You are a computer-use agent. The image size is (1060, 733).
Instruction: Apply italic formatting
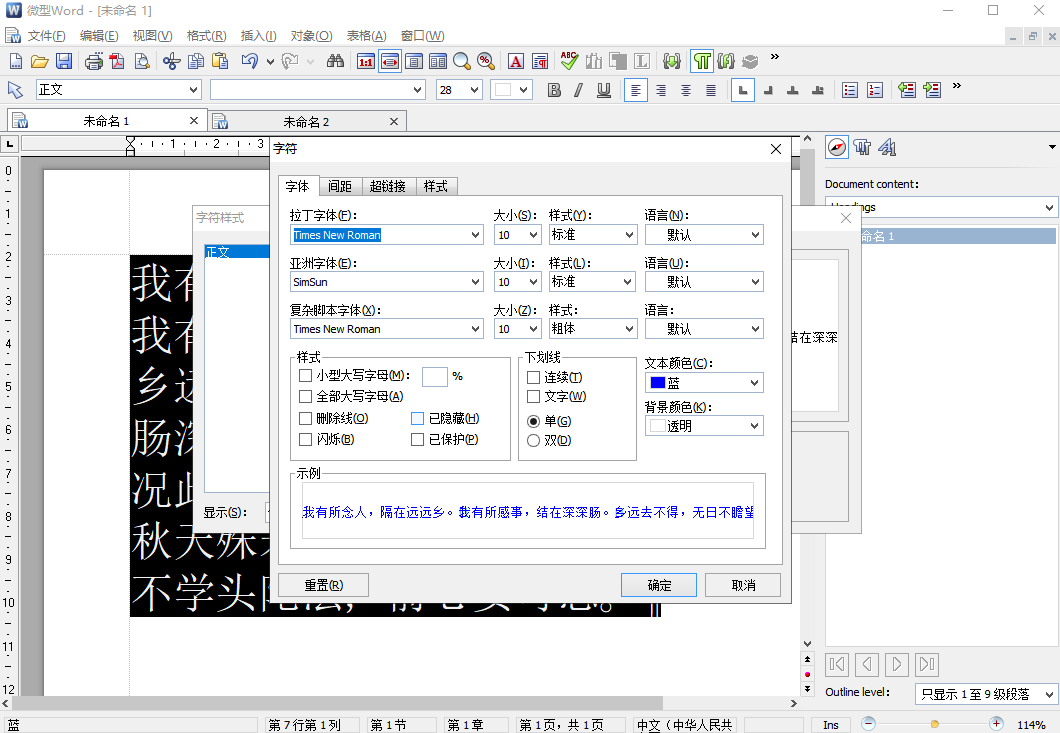[579, 90]
